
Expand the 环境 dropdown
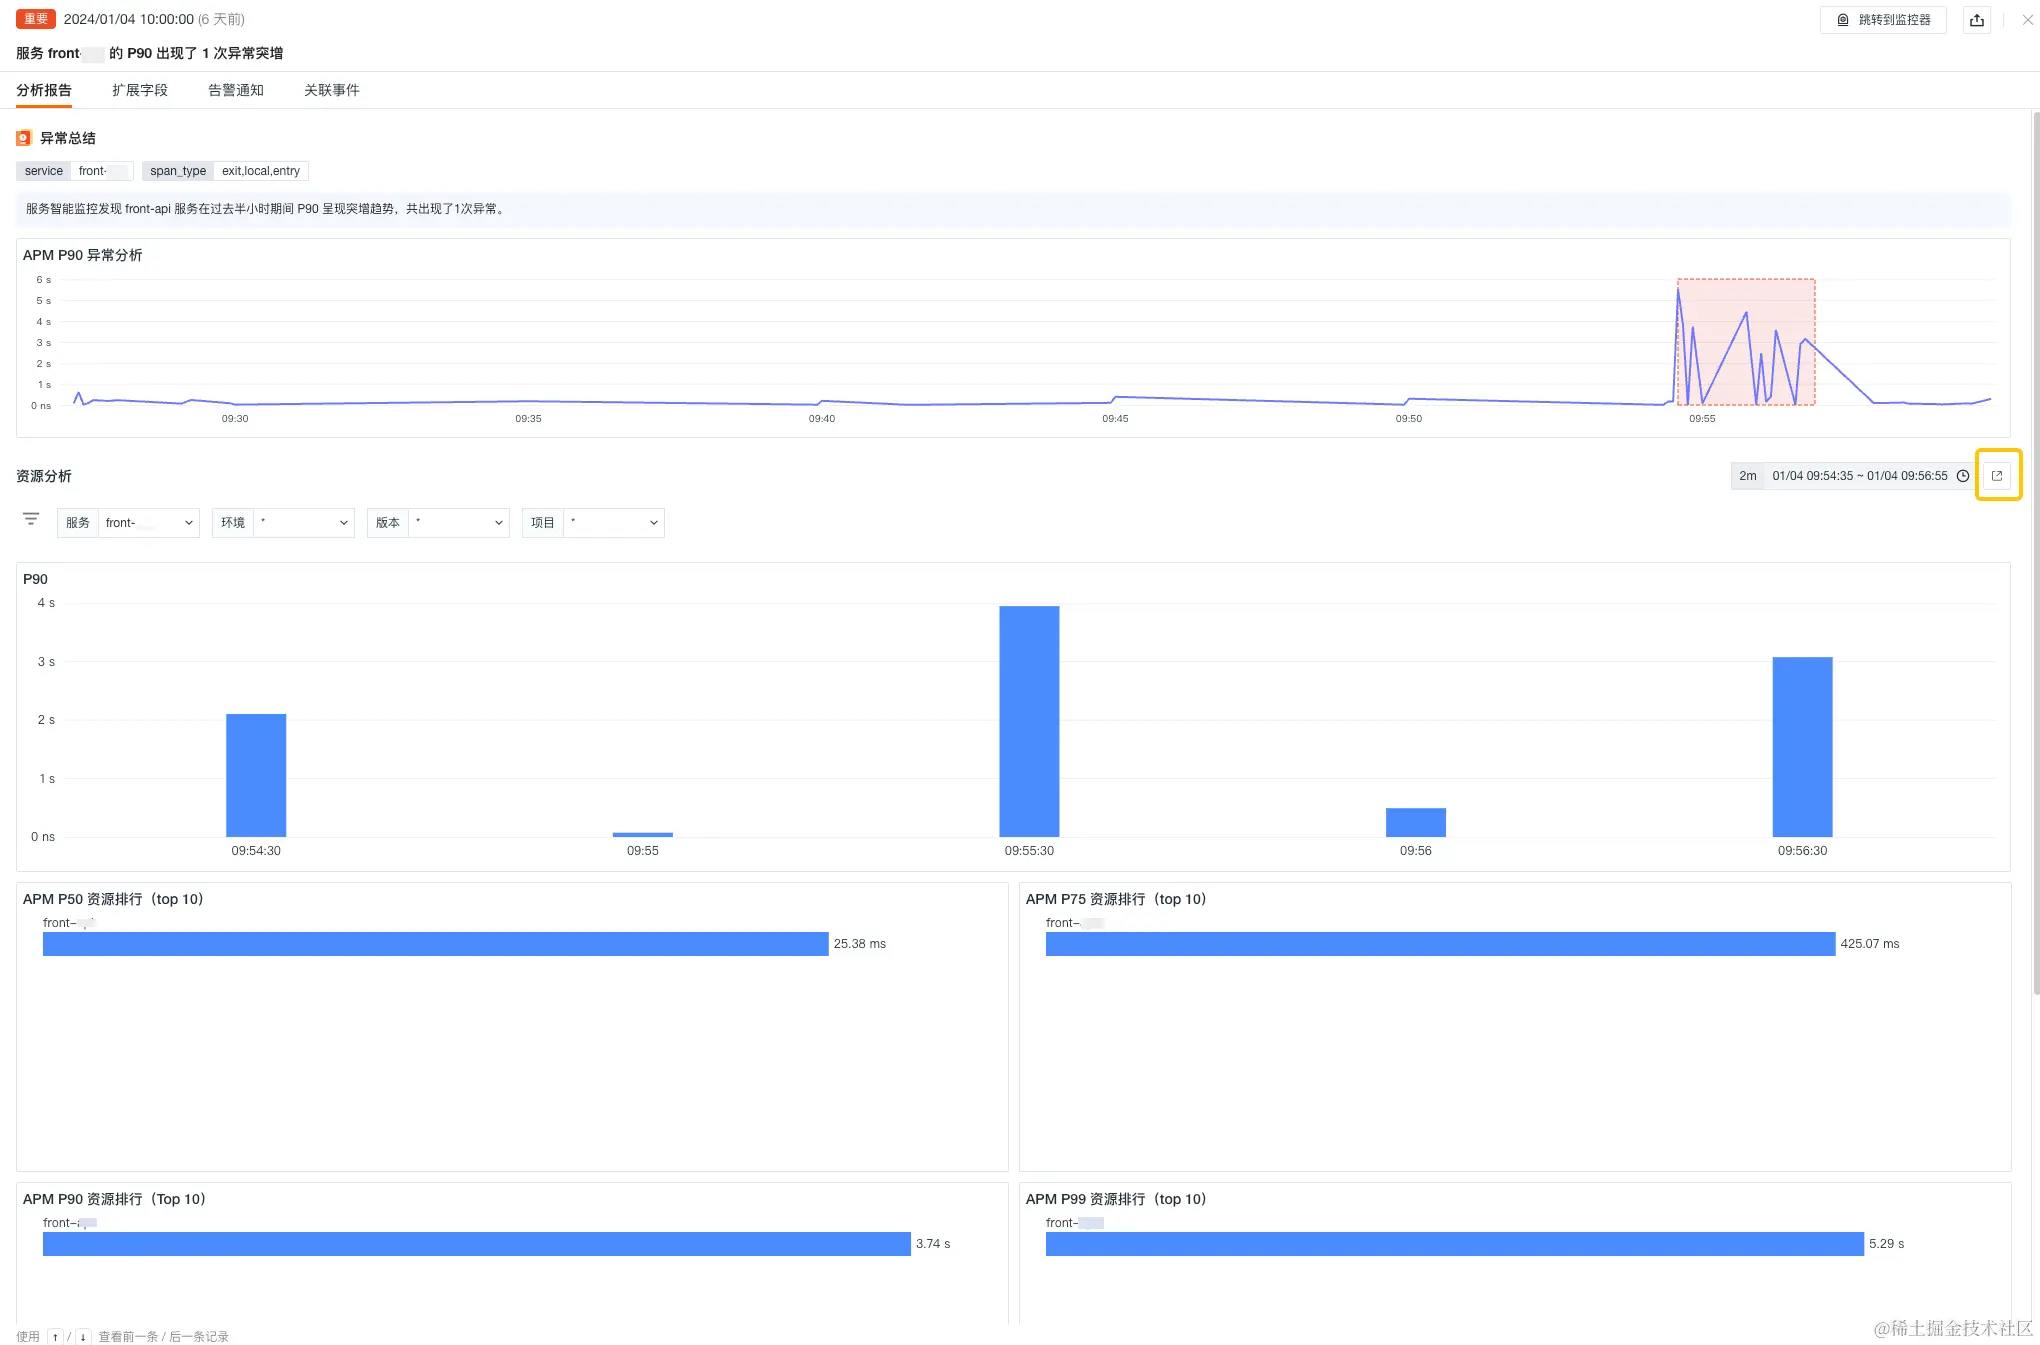click(303, 523)
